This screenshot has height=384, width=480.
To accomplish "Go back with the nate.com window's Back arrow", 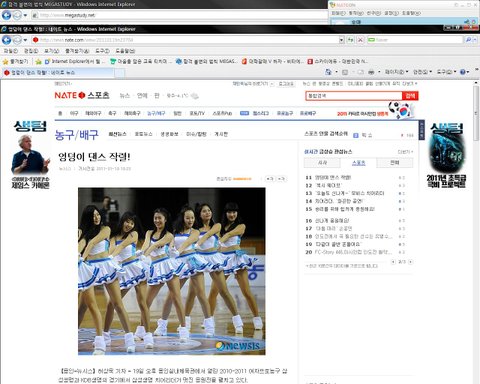I will pyautogui.click(x=6, y=40).
